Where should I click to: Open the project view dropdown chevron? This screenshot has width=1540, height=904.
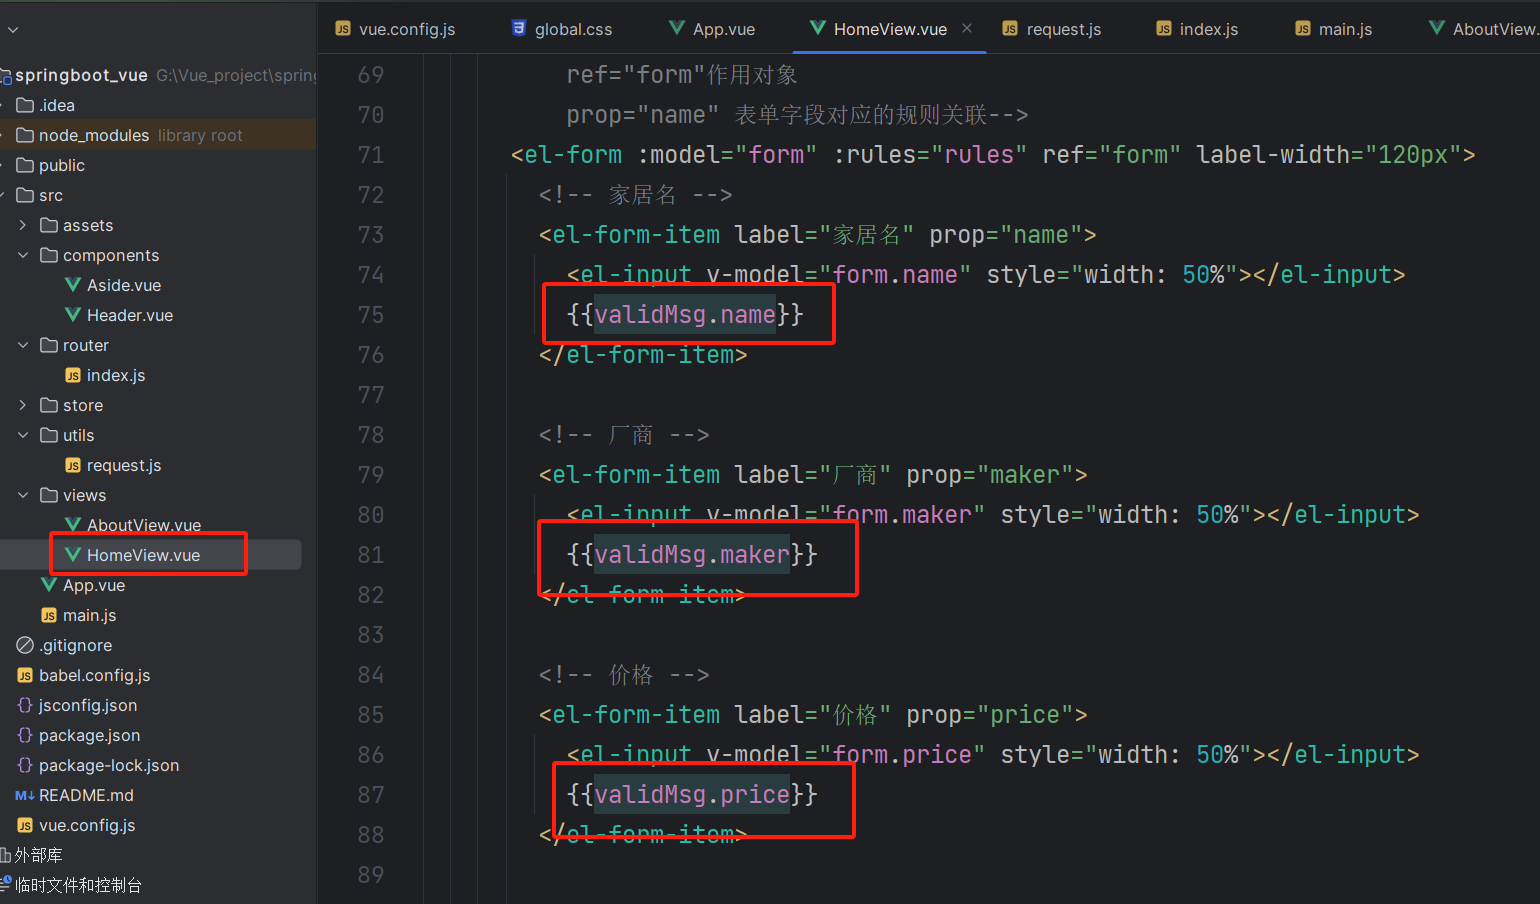point(13,30)
